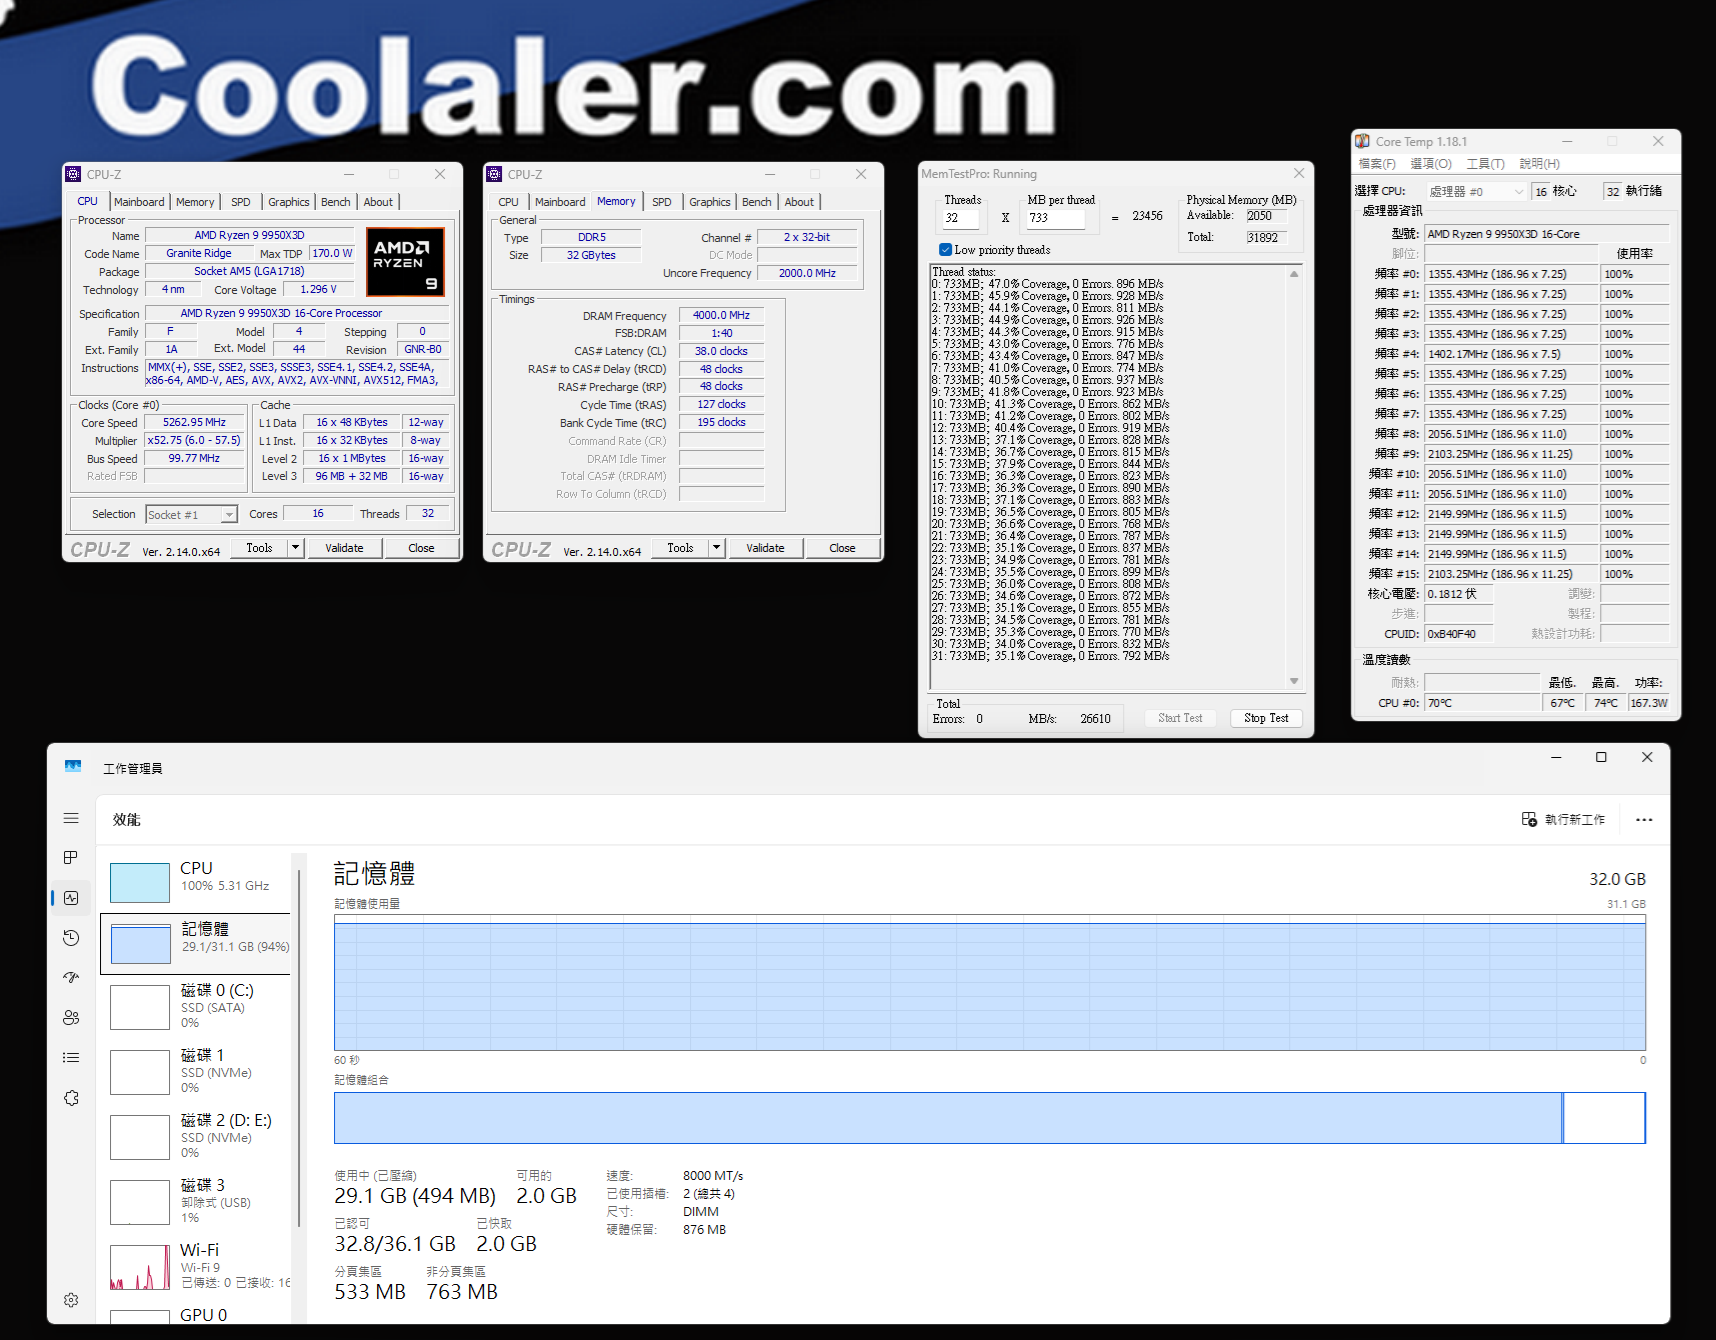Switch to CPU tab in right CPU-Z window
The image size is (1716, 1340).
pyautogui.click(x=509, y=202)
